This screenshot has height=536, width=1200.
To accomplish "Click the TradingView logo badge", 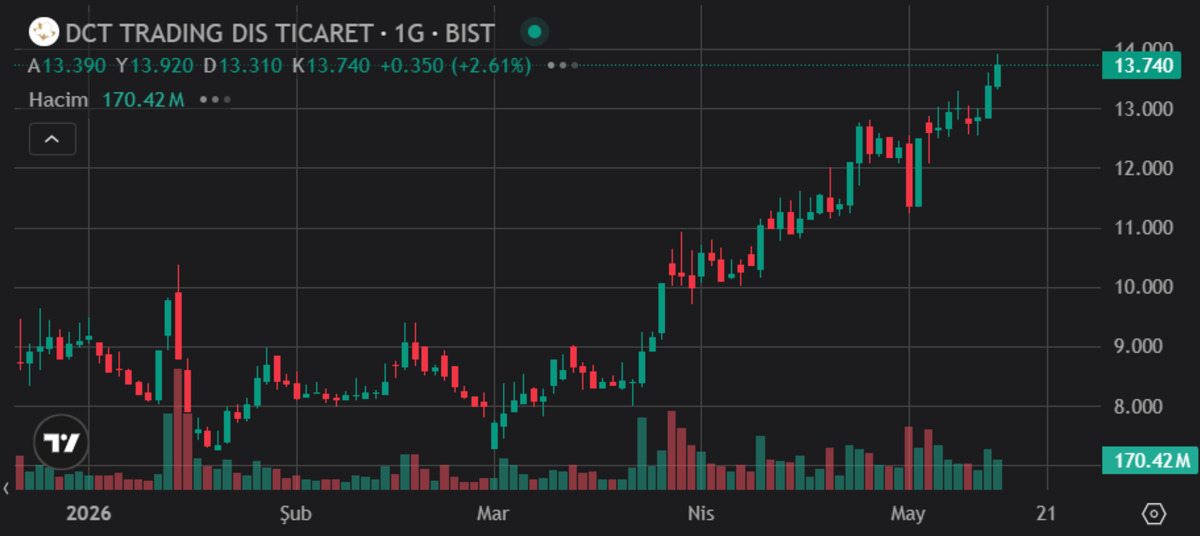I will pos(62,441).
